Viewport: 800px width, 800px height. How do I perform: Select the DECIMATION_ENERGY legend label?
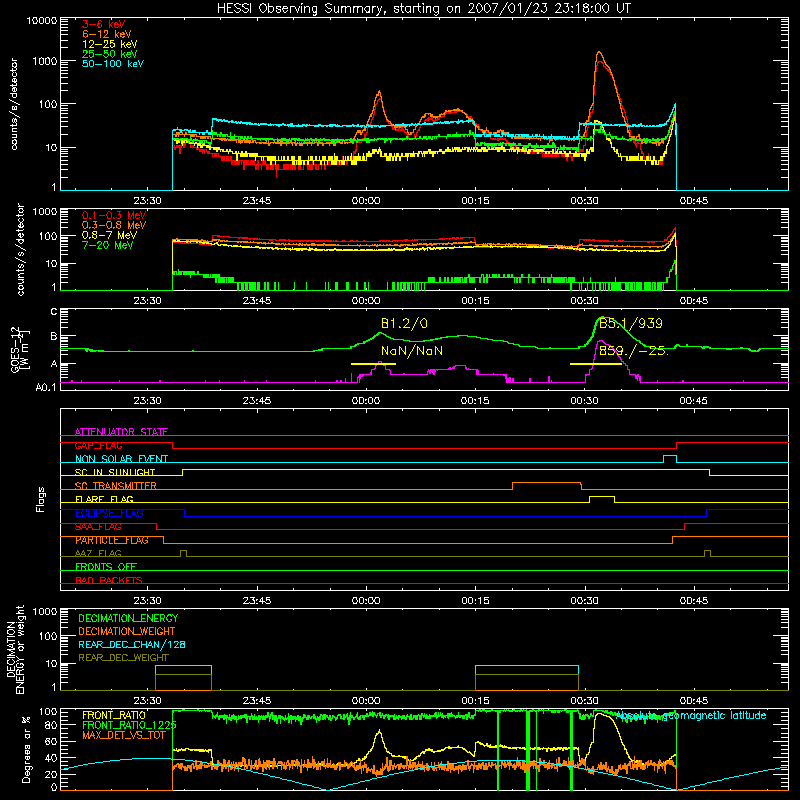(128, 618)
